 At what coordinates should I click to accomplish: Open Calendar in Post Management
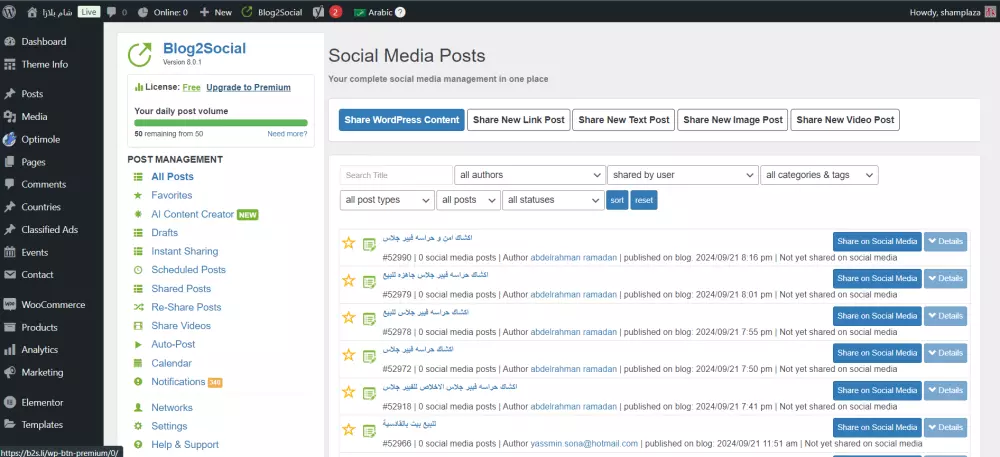tap(171, 363)
